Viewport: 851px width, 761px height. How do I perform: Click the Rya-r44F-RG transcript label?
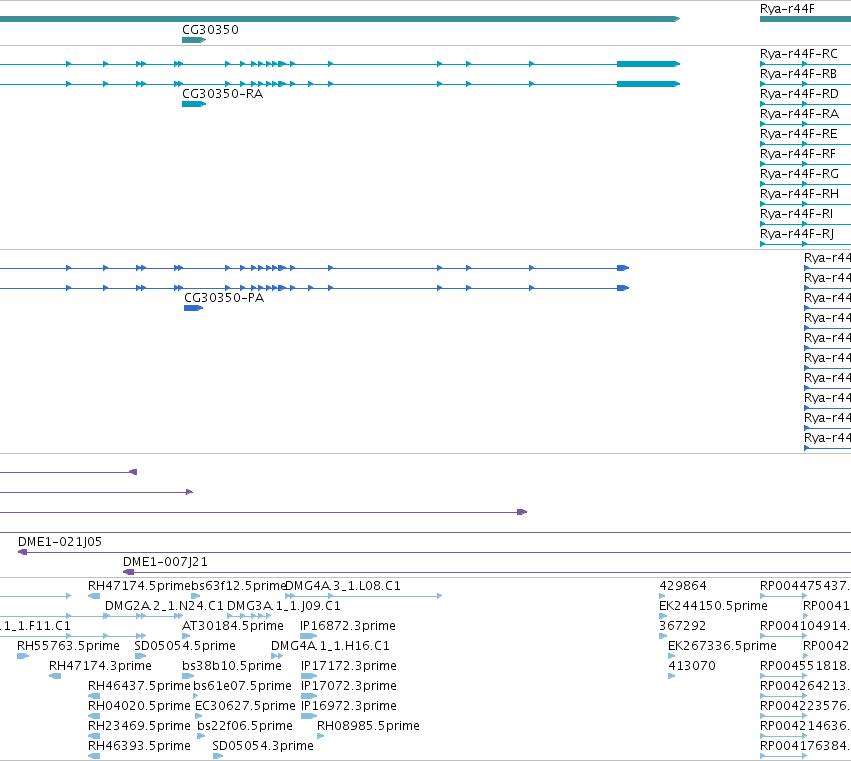(x=799, y=174)
